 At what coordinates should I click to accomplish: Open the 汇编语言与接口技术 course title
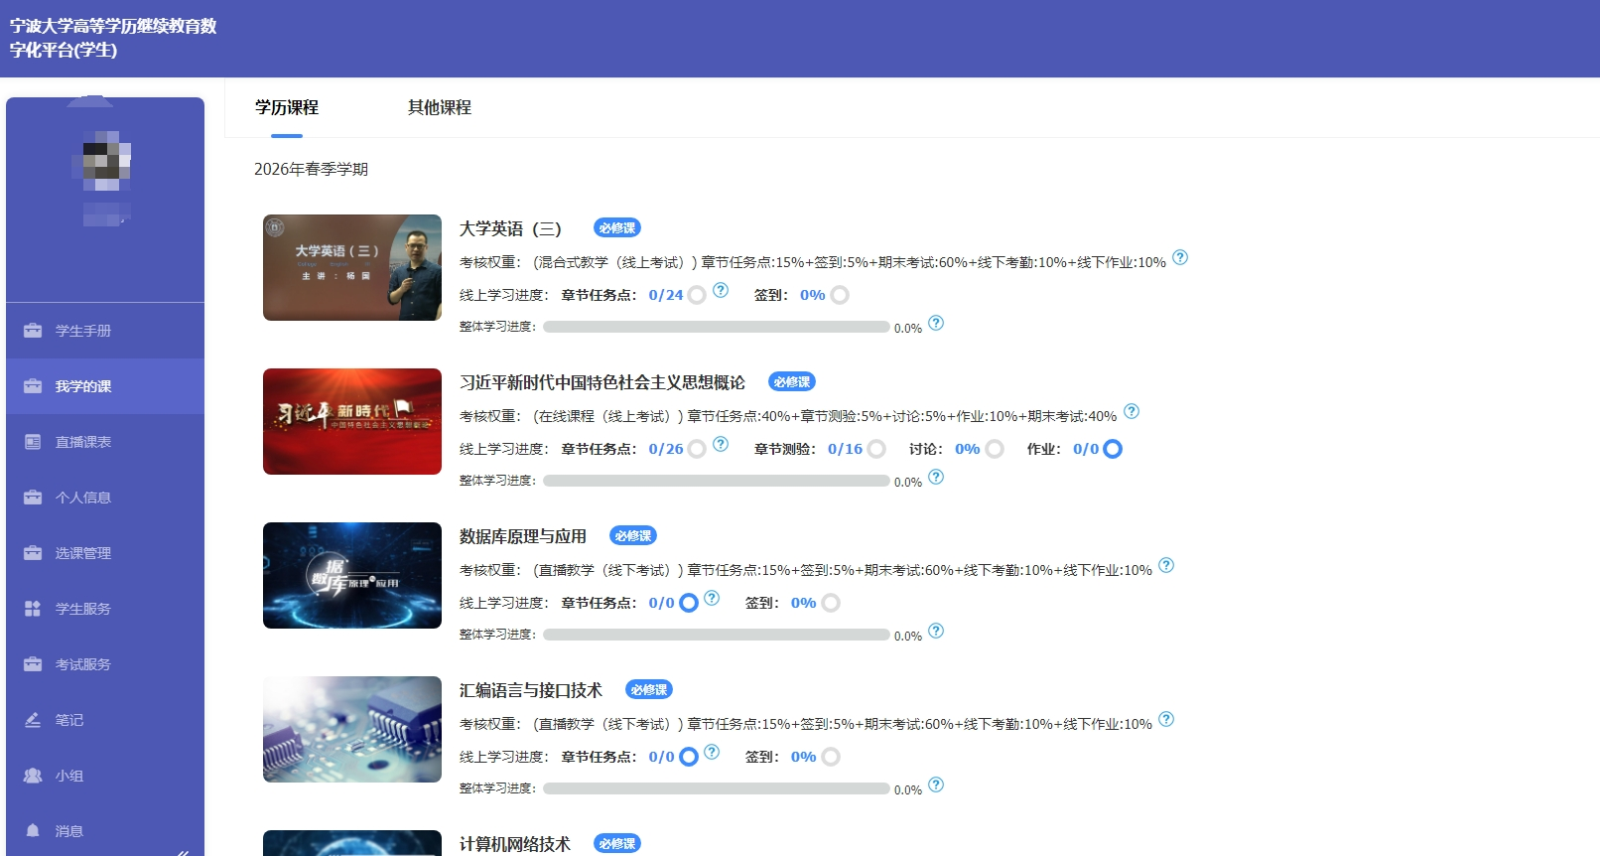pos(531,691)
